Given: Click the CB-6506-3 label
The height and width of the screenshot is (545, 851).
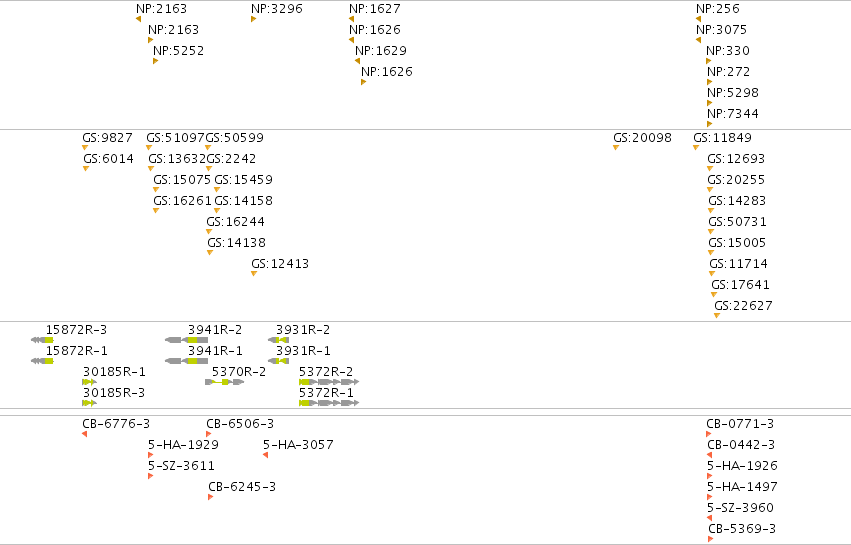Looking at the screenshot, I should pos(240,423).
